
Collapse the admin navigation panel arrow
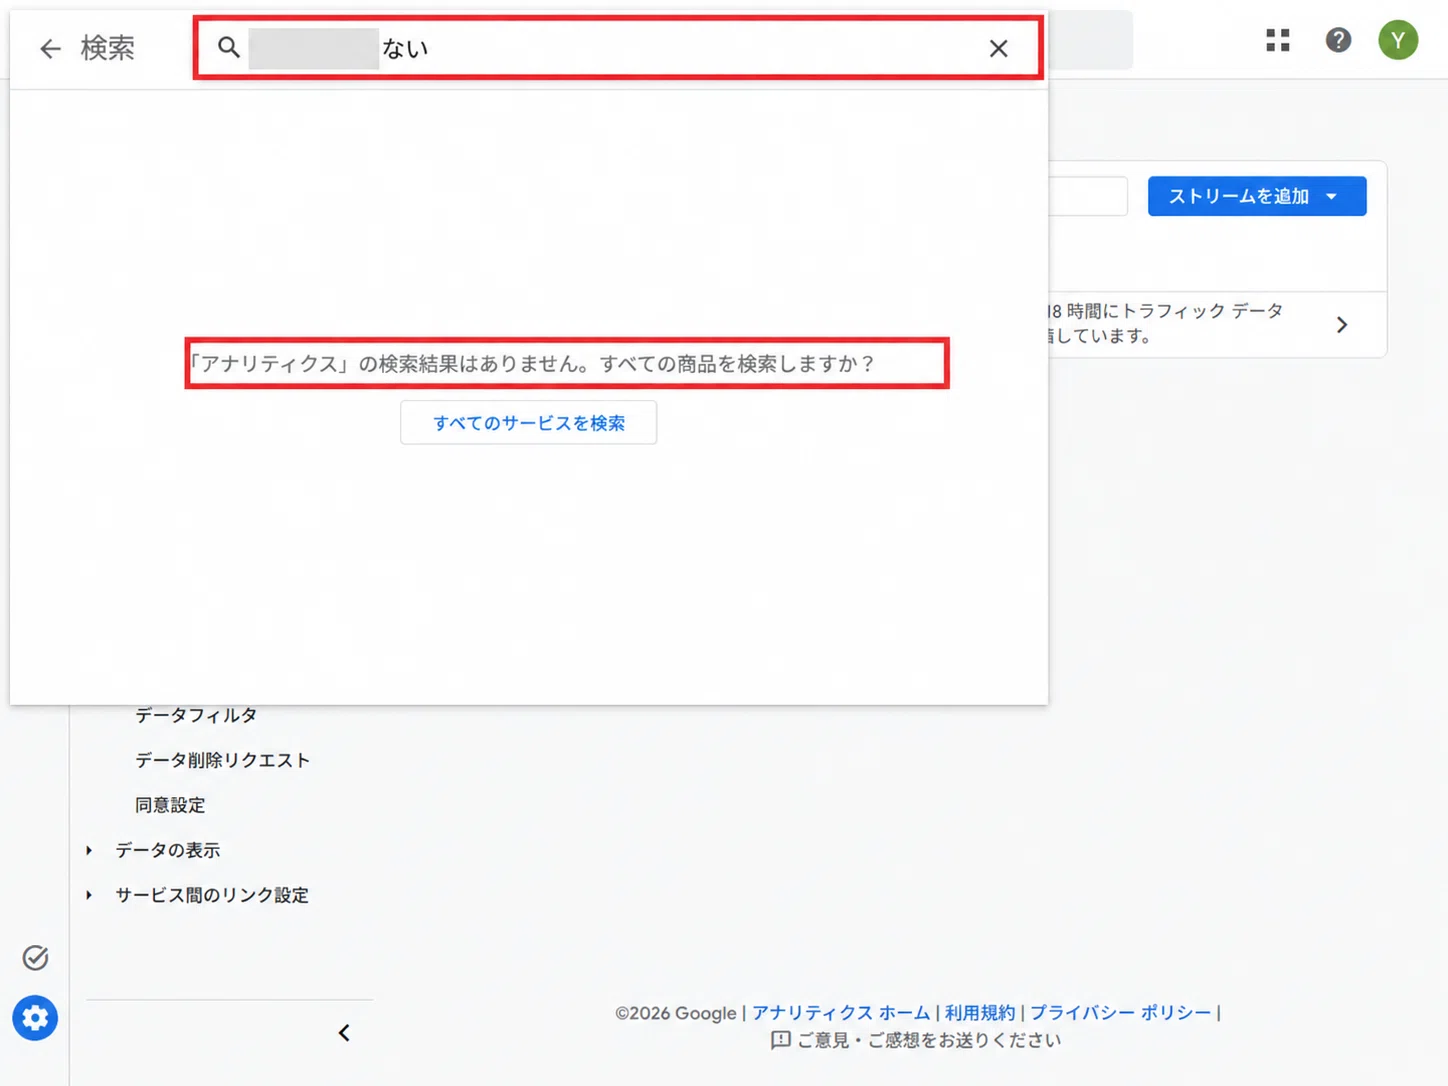pyautogui.click(x=344, y=1033)
